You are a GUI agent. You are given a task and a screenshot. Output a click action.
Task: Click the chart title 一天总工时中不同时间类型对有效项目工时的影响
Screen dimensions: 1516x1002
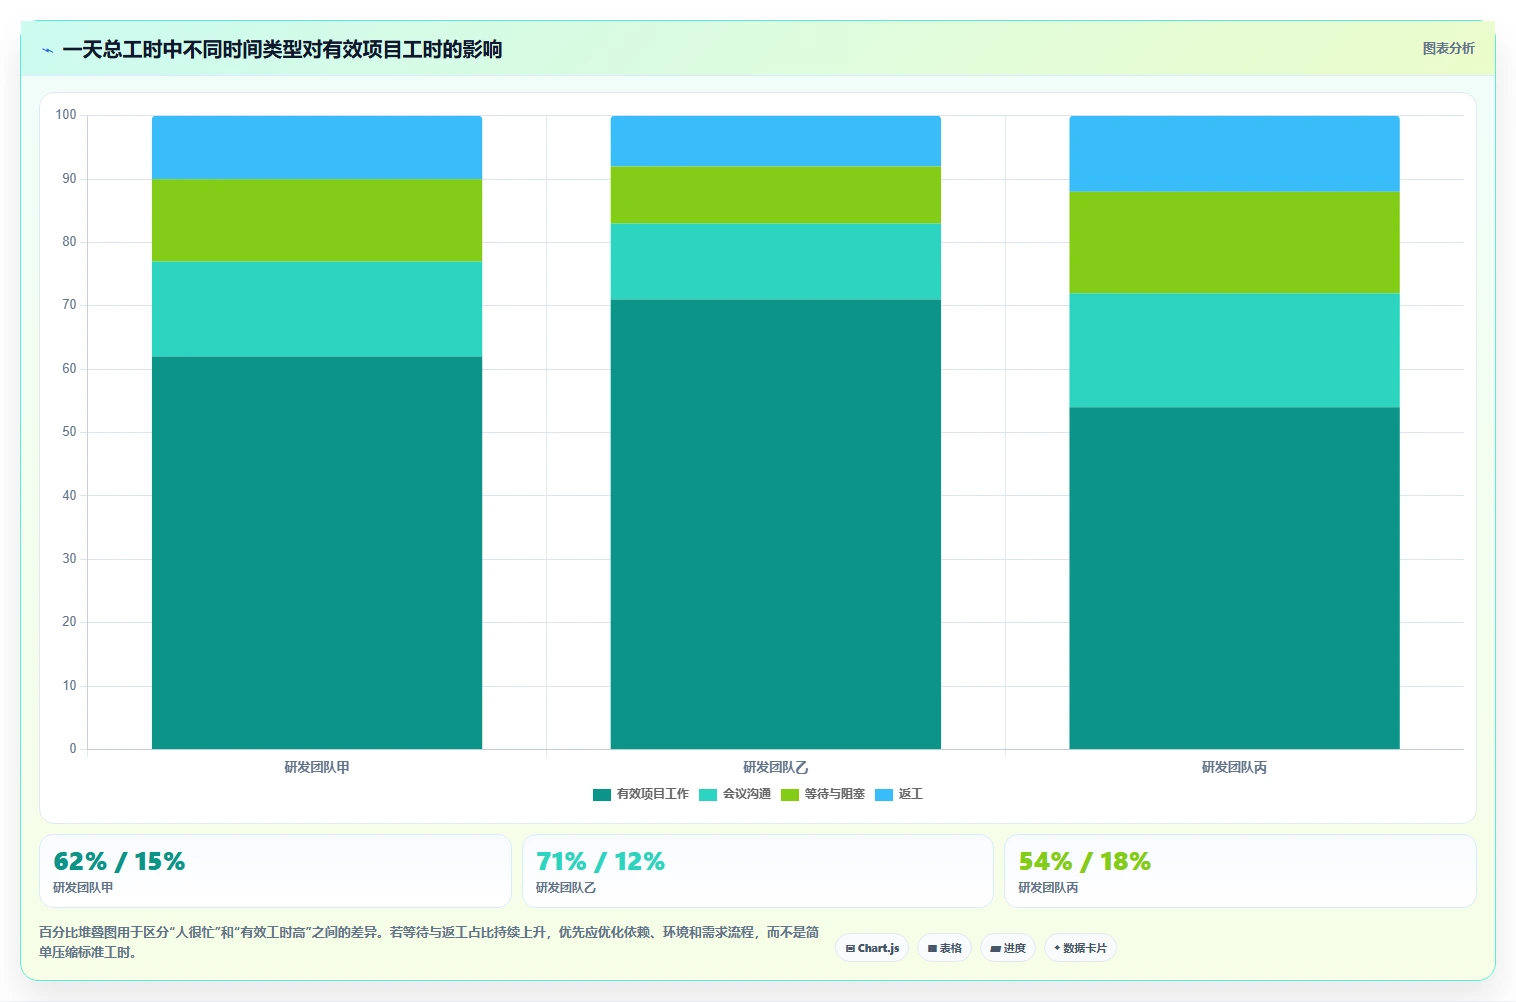pyautogui.click(x=282, y=50)
